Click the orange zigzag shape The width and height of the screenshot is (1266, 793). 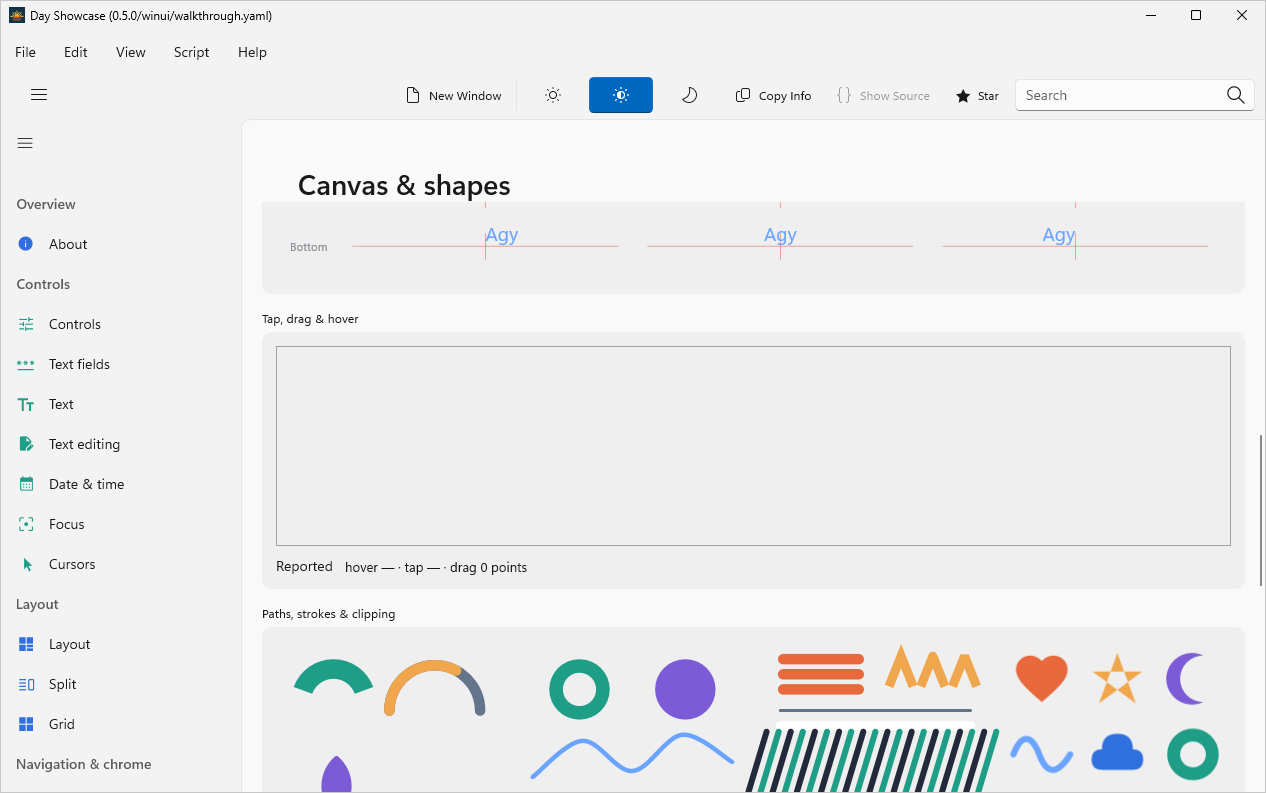932,667
